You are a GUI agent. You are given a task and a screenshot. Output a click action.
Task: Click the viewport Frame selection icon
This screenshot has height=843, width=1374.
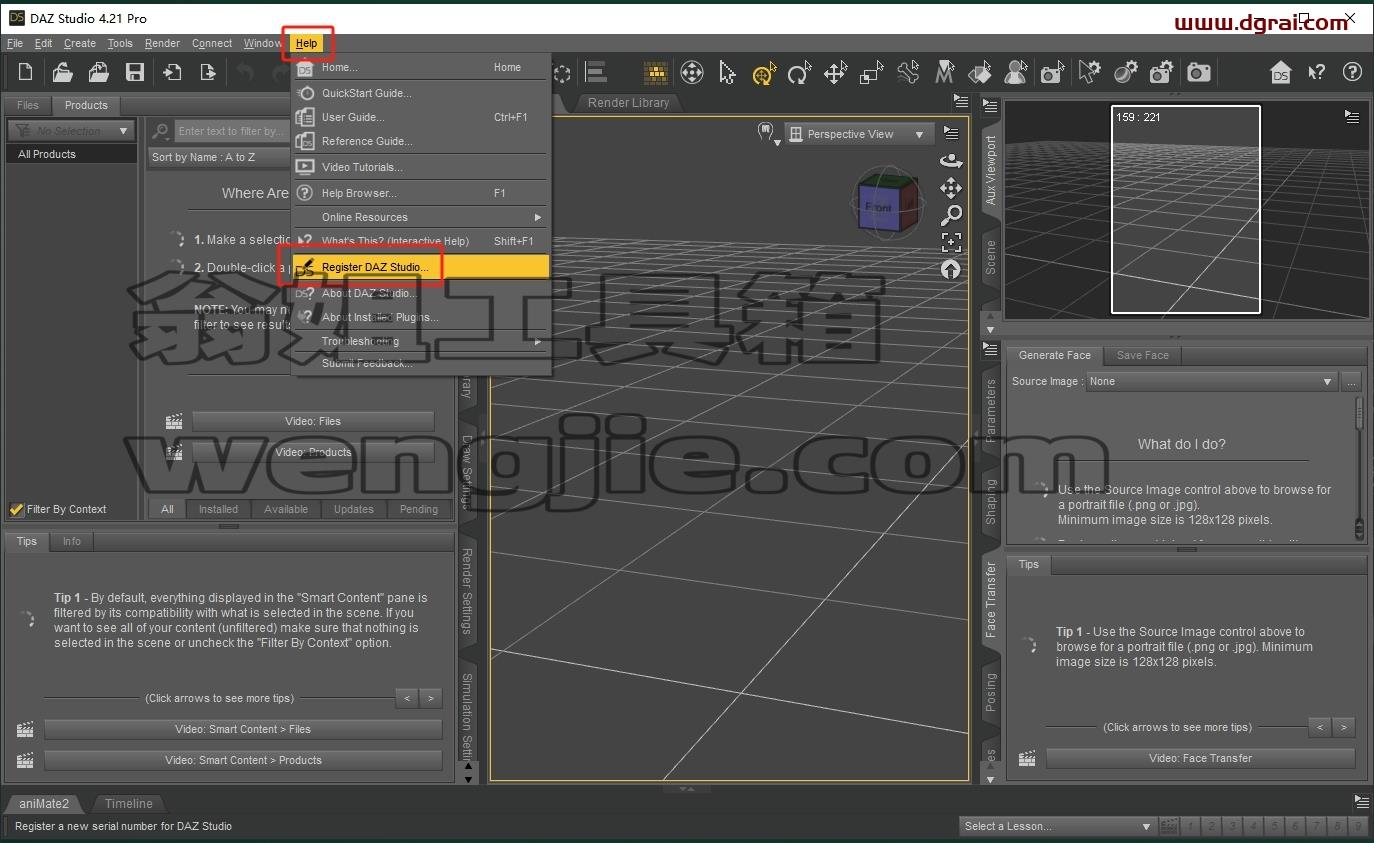point(951,242)
